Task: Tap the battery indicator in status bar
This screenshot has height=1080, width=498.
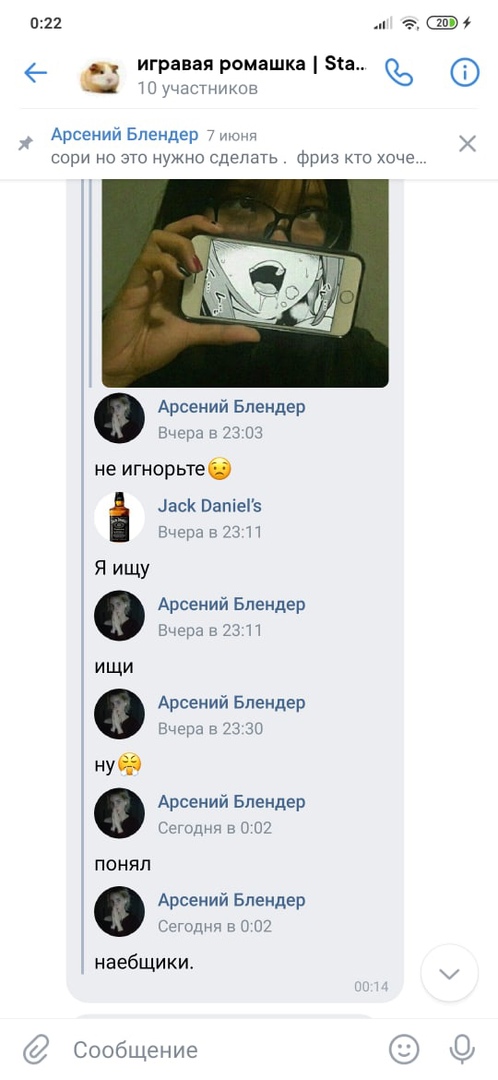Action: tap(442, 23)
